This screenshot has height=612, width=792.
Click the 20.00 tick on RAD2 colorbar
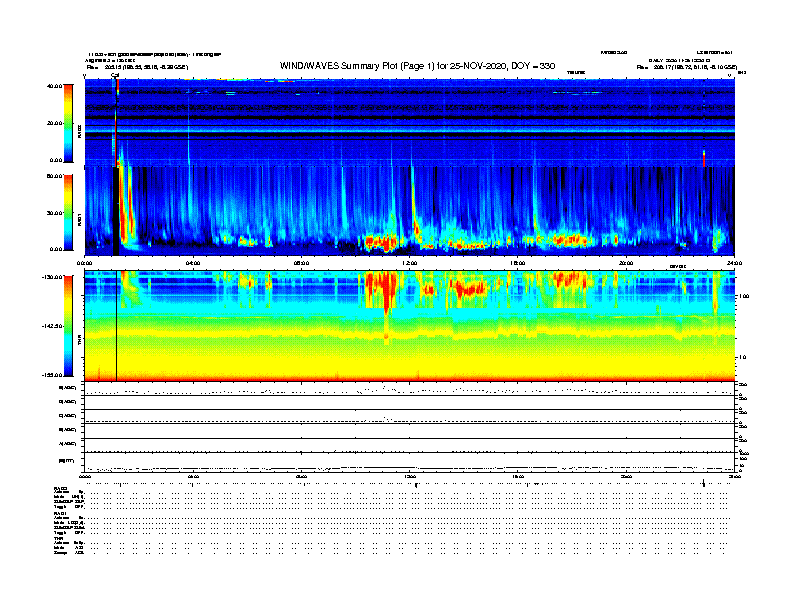(x=54, y=123)
